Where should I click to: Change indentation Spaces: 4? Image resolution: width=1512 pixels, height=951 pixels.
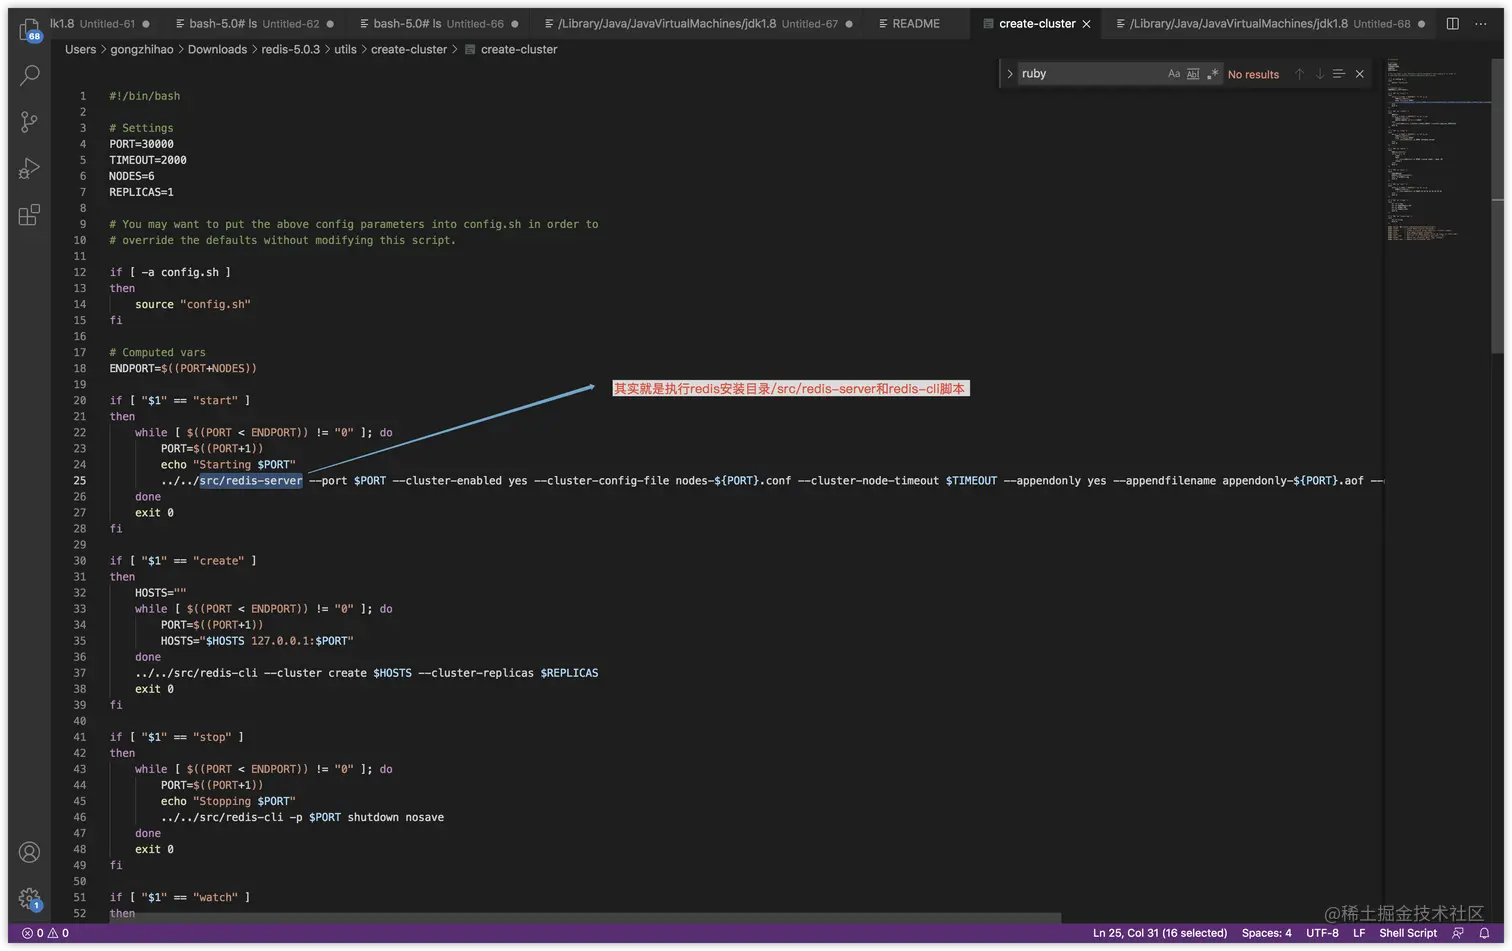pos(1267,933)
